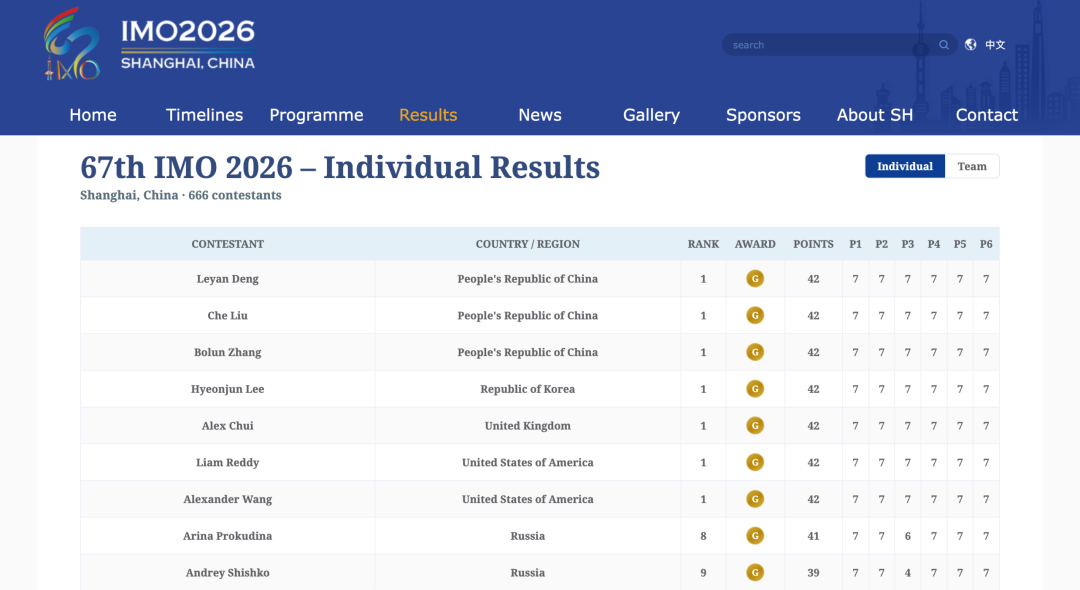
Task: Open the Home menu item
Action: pyautogui.click(x=93, y=115)
